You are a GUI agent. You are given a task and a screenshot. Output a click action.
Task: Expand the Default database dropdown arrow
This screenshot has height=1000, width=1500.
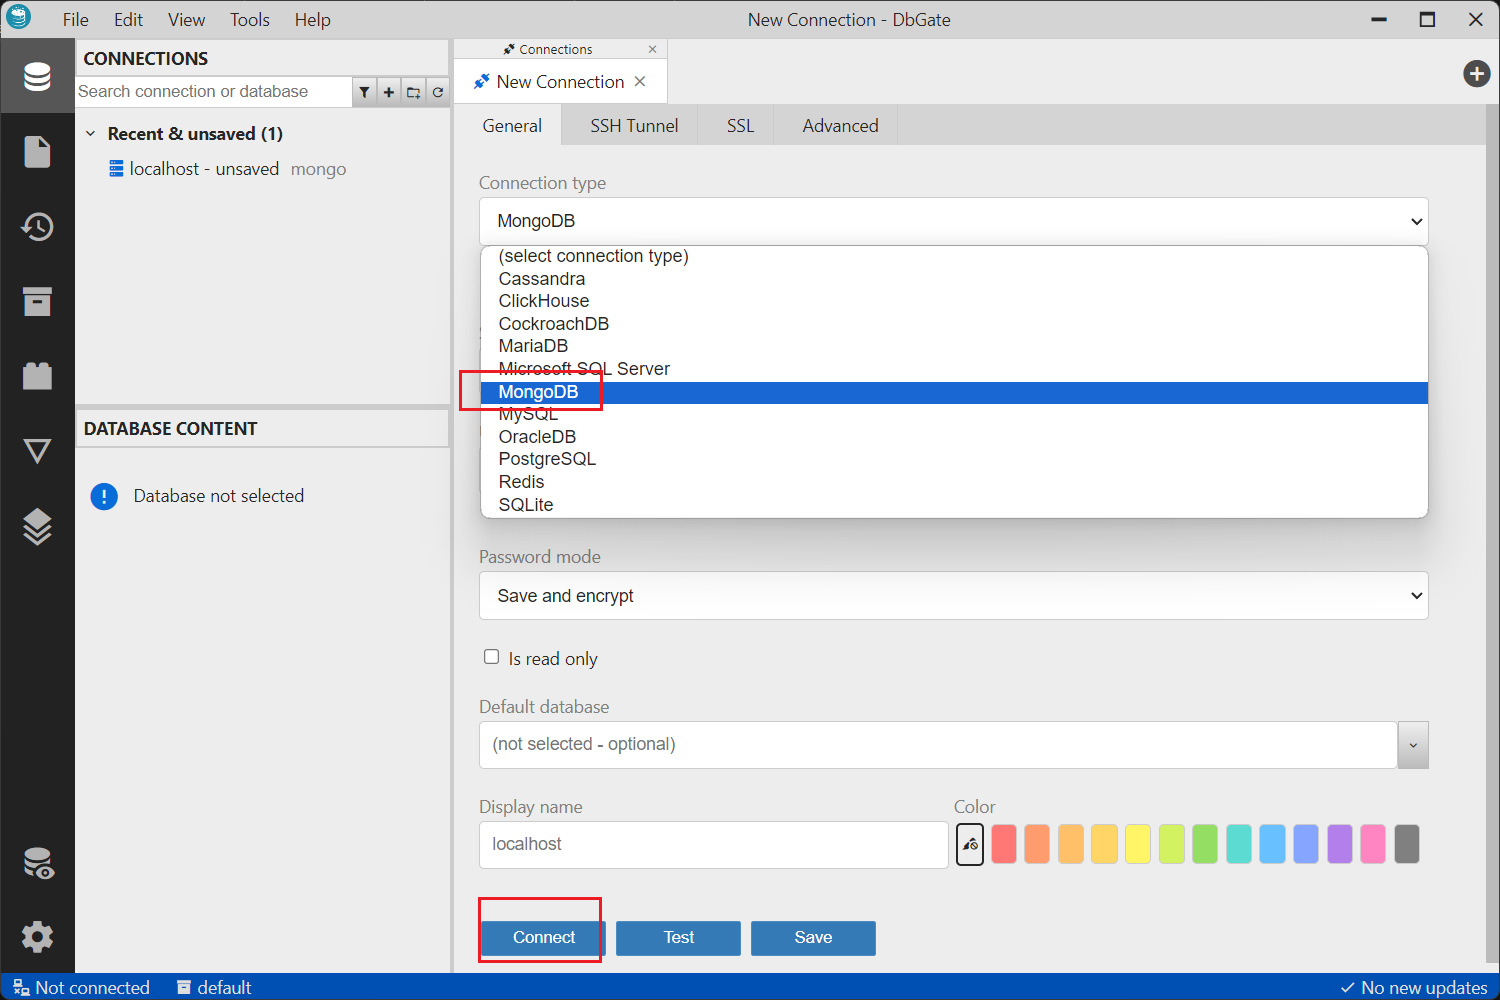point(1413,745)
